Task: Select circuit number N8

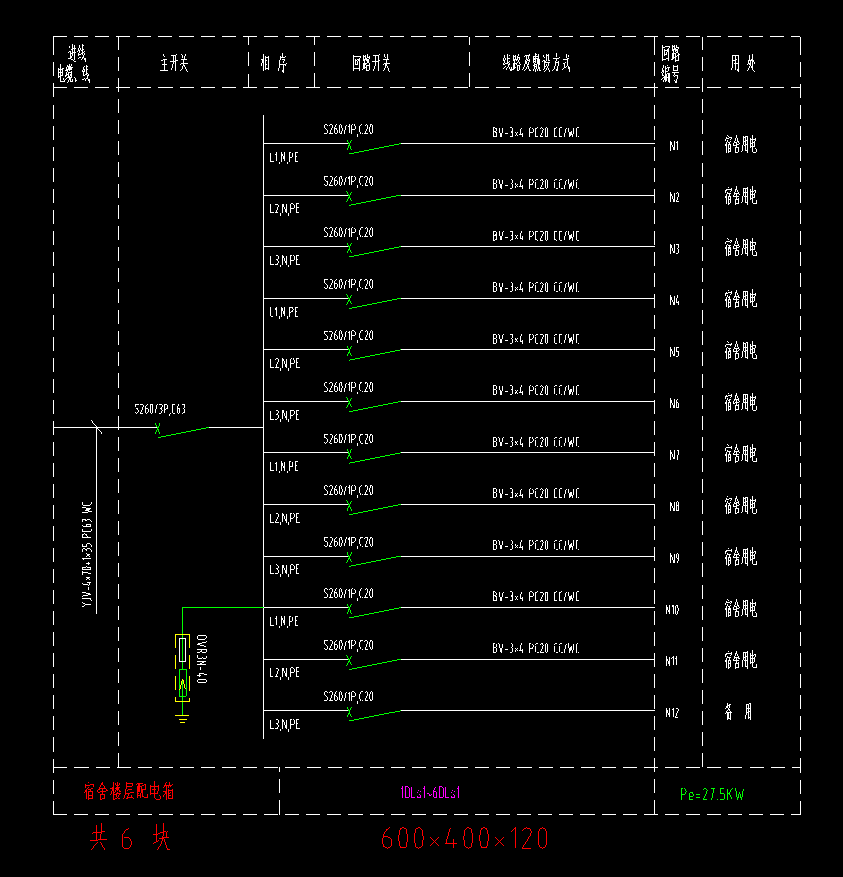Action: (674, 507)
